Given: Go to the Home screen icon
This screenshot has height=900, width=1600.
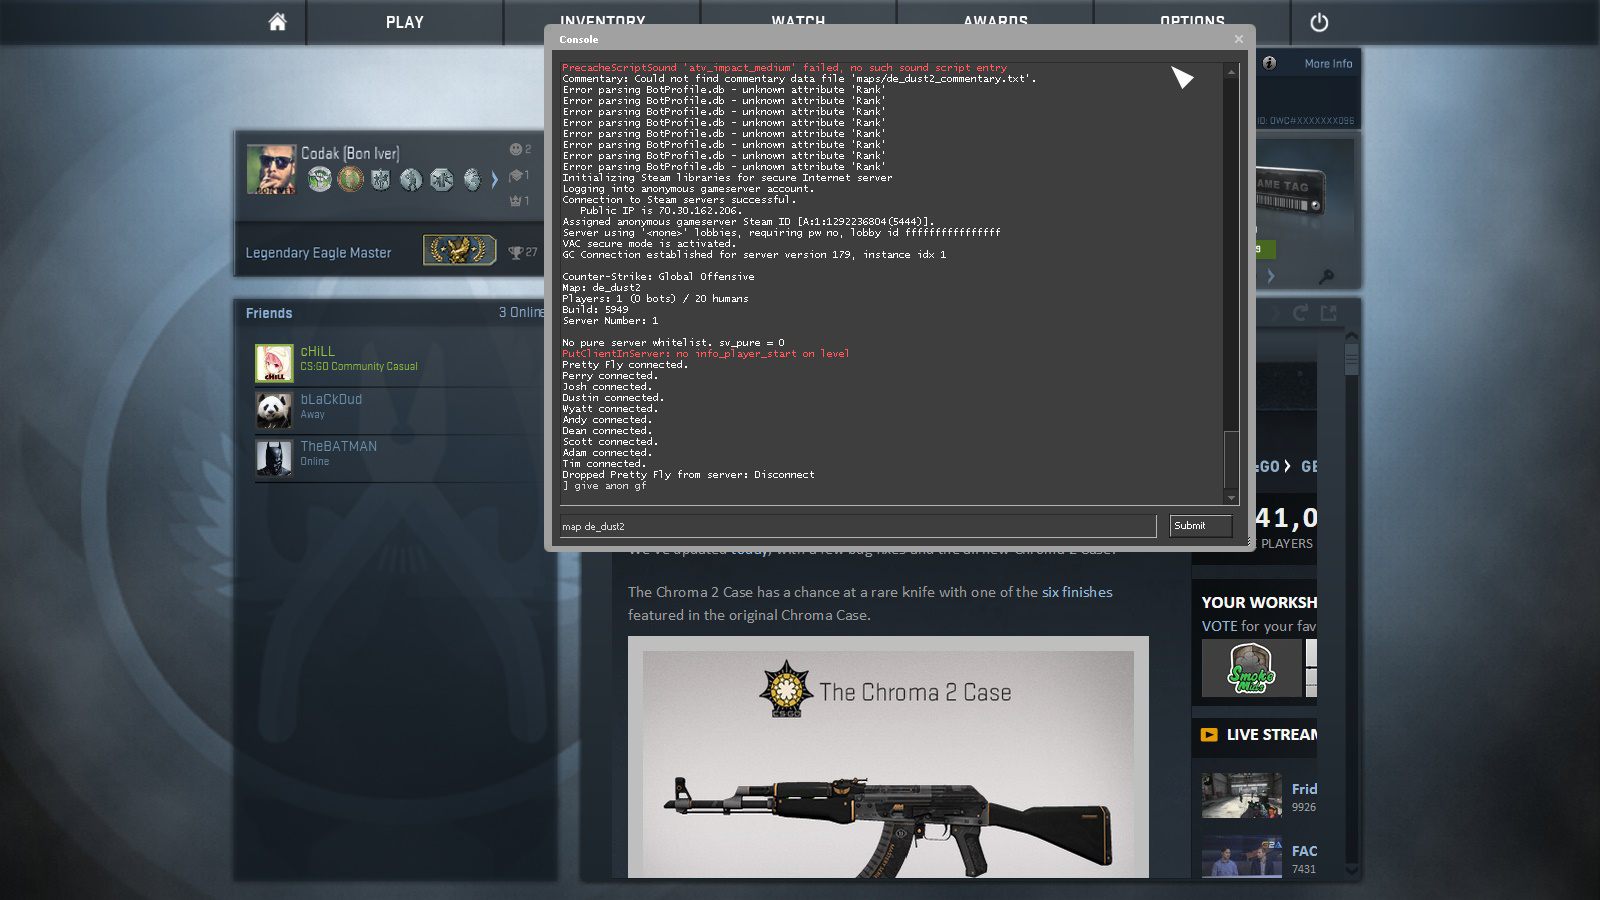Looking at the screenshot, I should pyautogui.click(x=277, y=22).
